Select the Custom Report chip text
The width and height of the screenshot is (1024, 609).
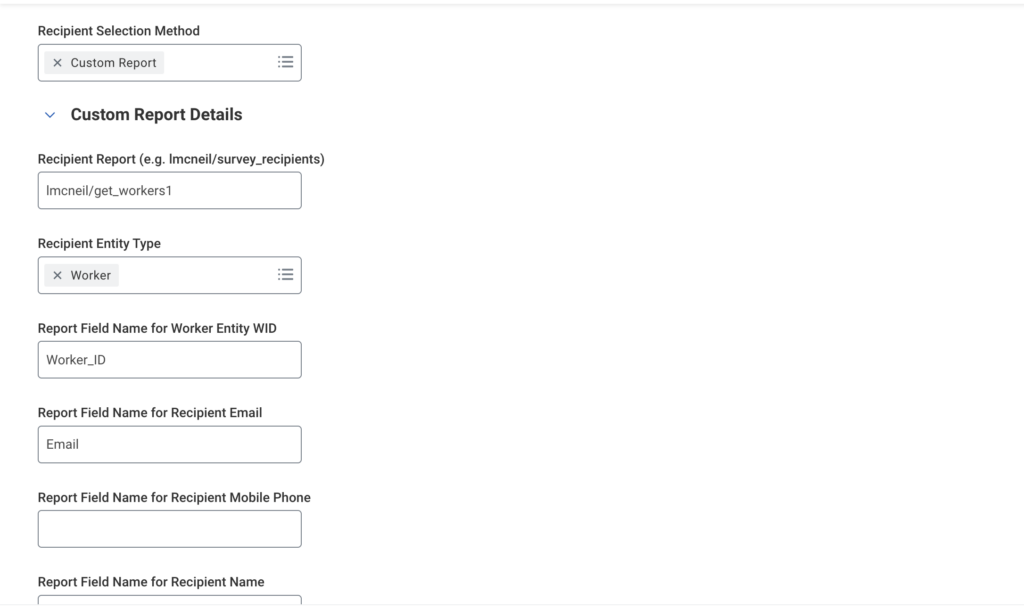[x=113, y=63]
